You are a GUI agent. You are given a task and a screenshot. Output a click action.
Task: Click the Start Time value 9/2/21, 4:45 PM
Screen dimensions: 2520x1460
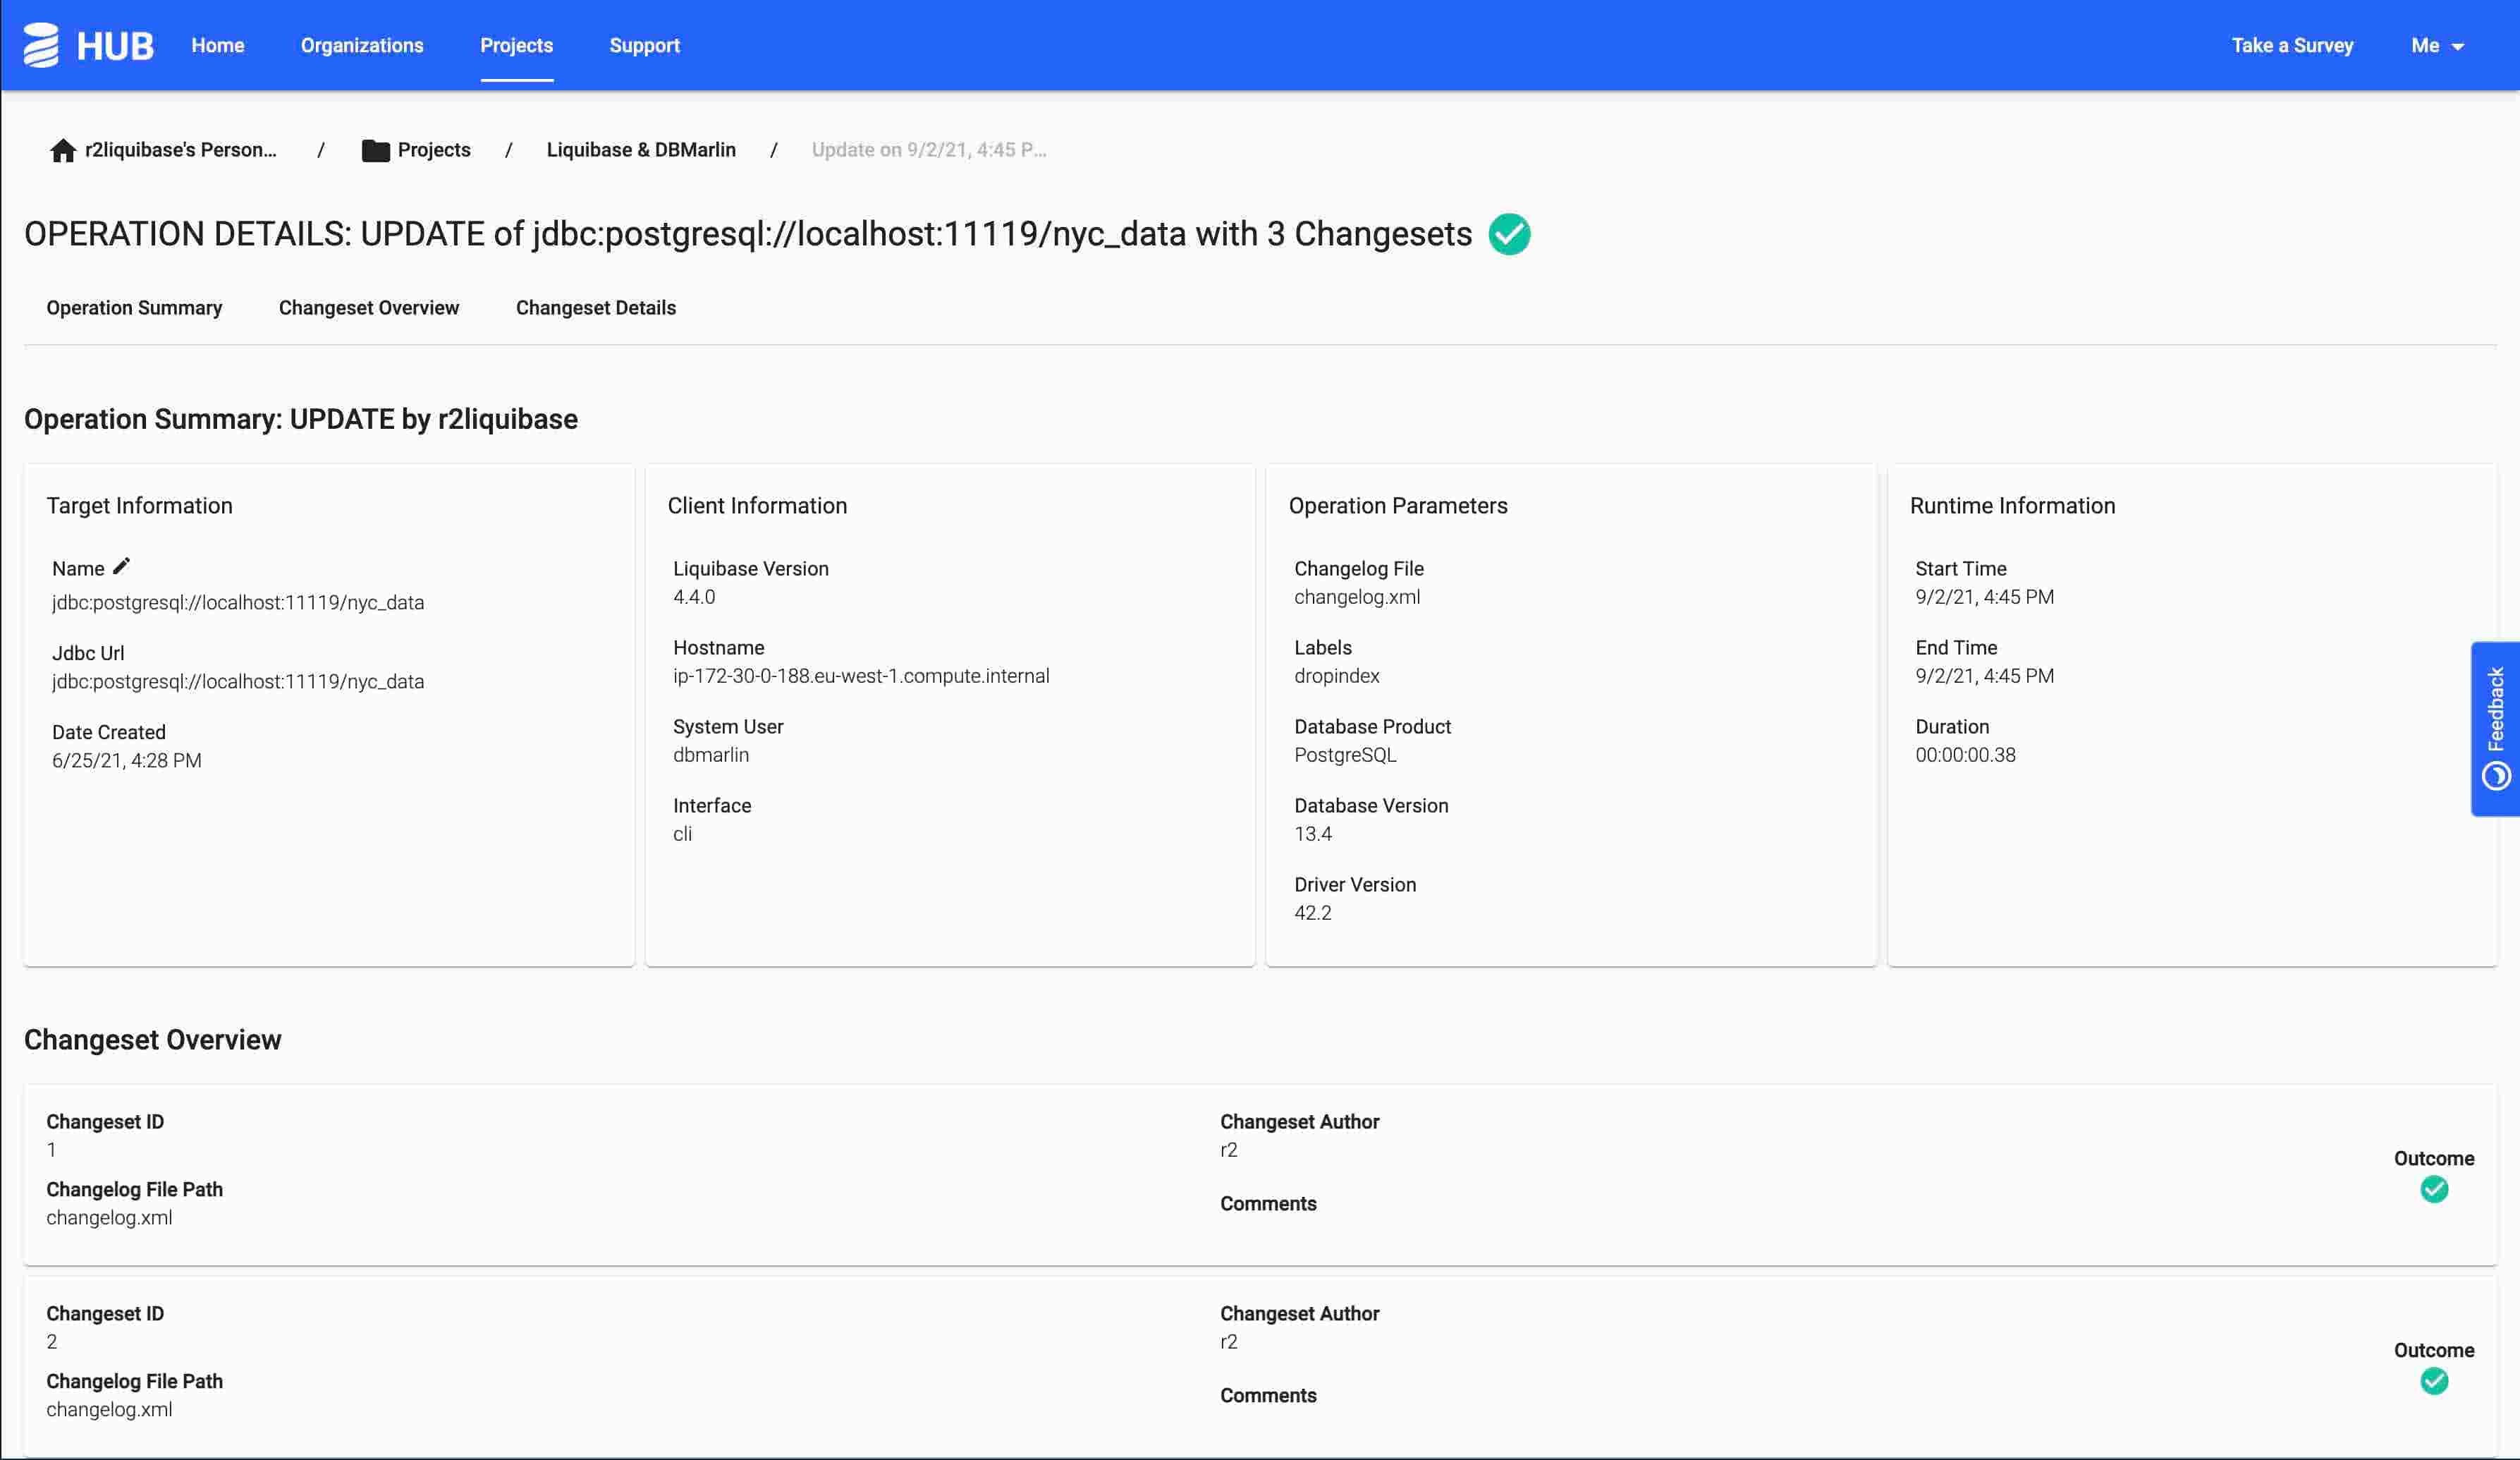click(x=1984, y=597)
